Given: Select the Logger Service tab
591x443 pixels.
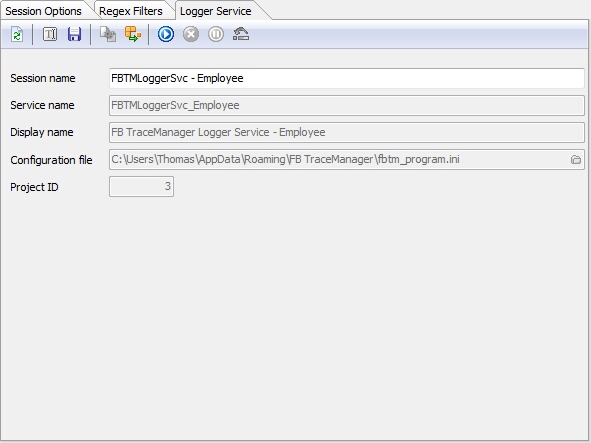Looking at the screenshot, I should point(216,11).
